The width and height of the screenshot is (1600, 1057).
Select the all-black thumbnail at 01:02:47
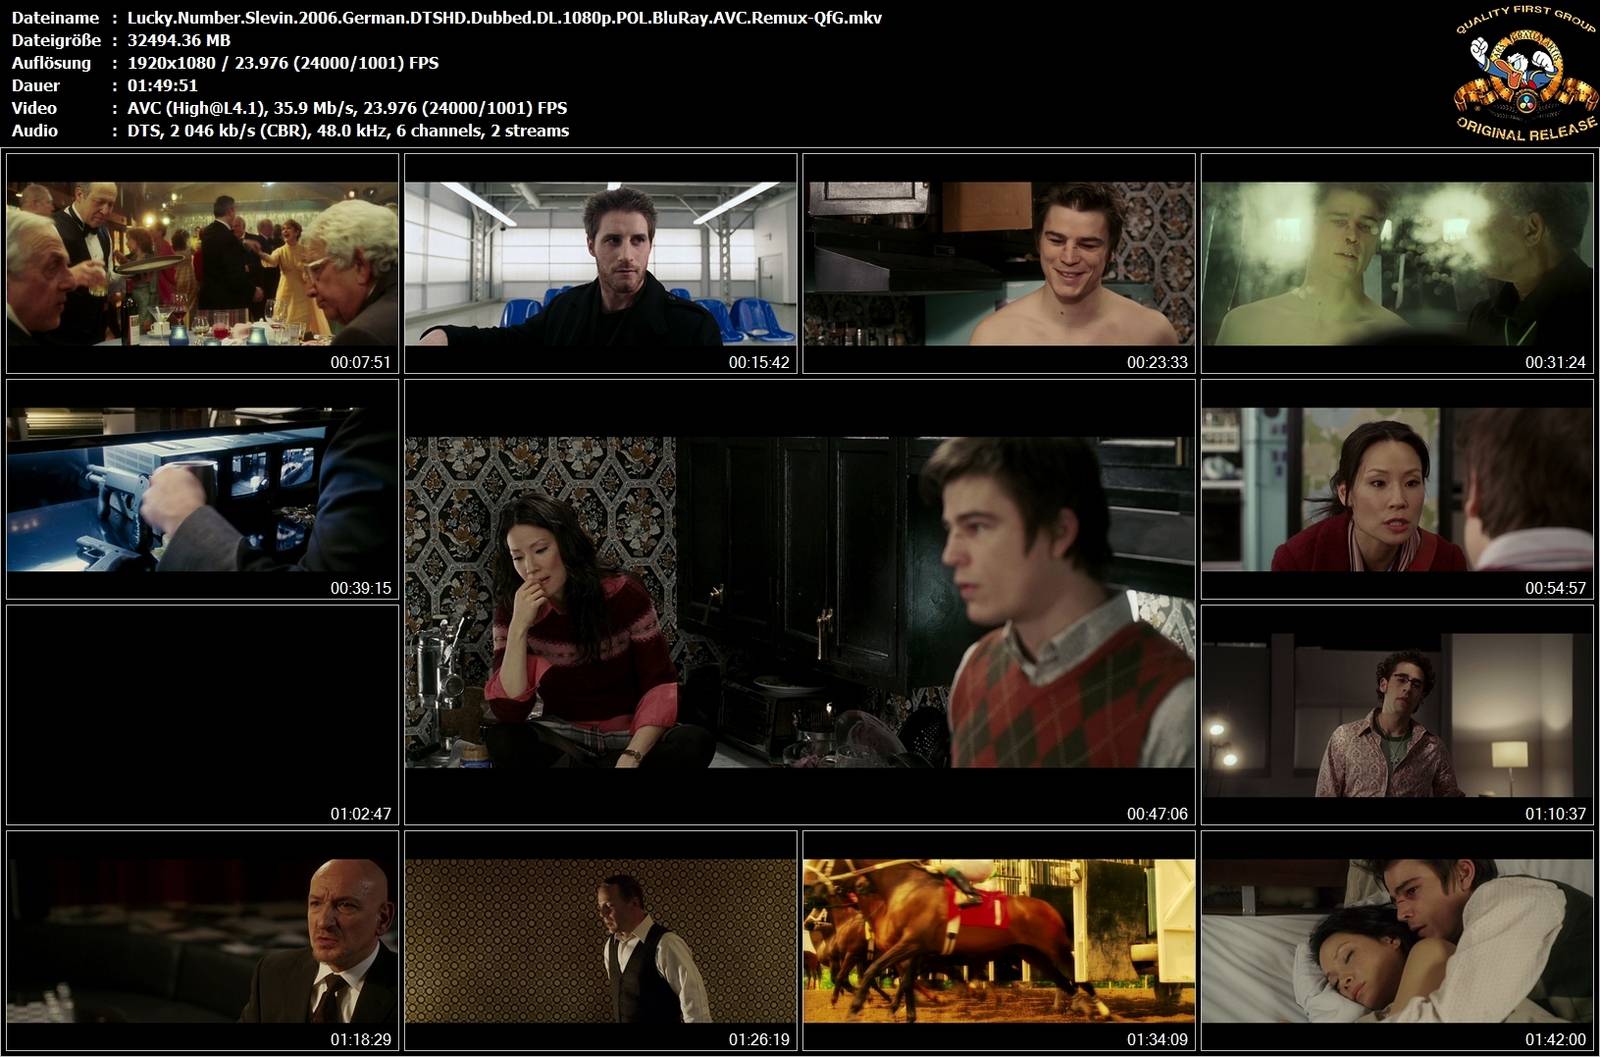tap(202, 715)
